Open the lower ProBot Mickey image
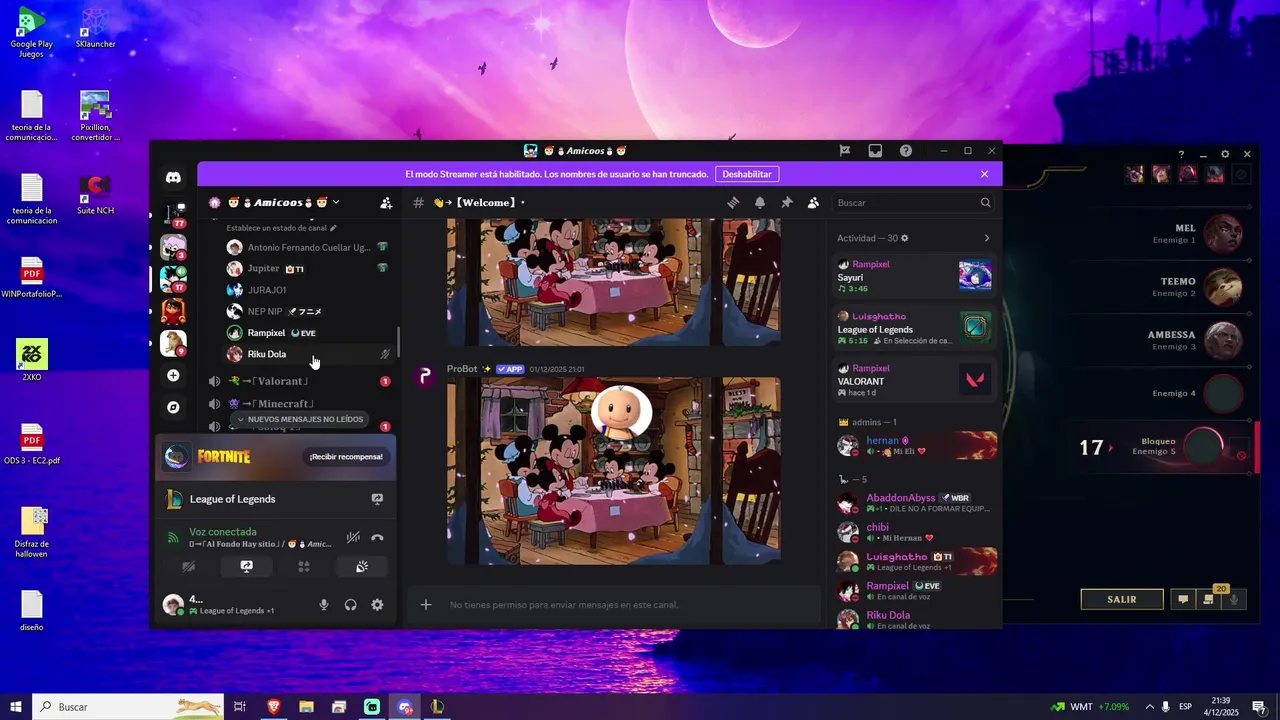 click(x=613, y=471)
